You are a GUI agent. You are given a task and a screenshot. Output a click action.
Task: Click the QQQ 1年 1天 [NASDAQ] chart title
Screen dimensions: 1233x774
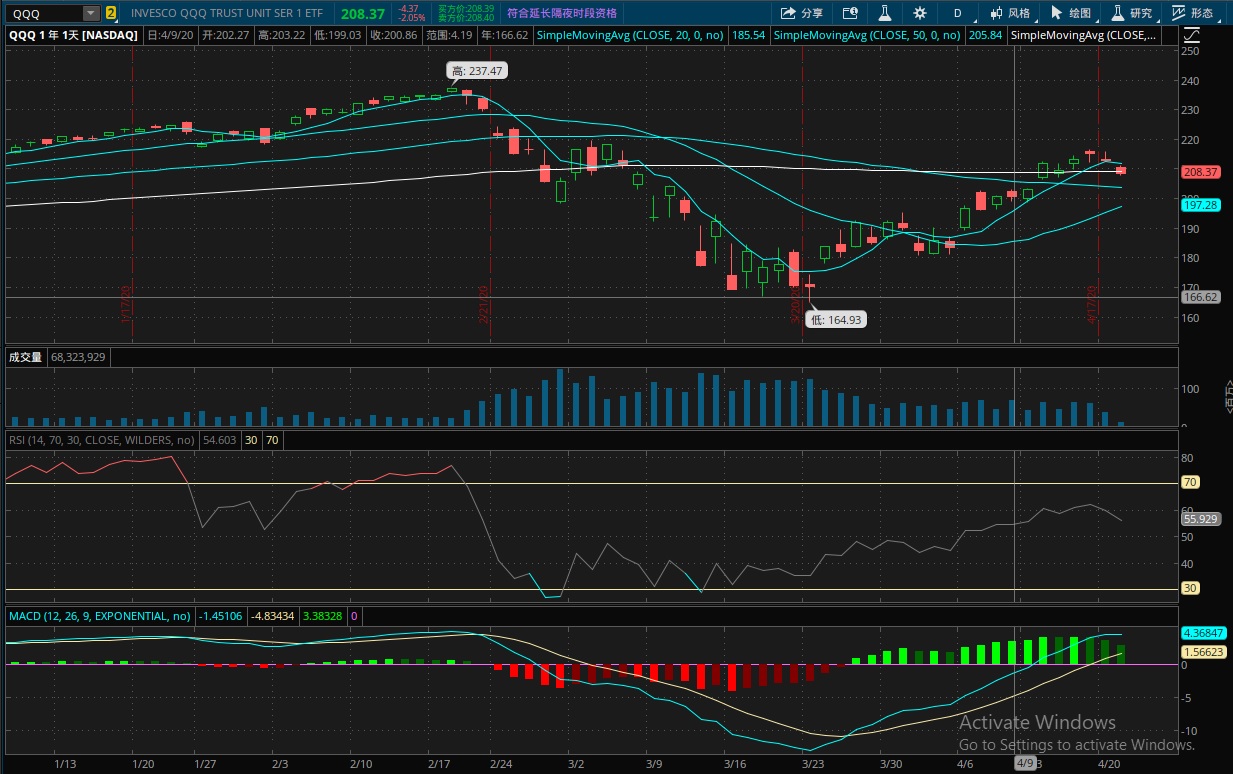[73, 34]
